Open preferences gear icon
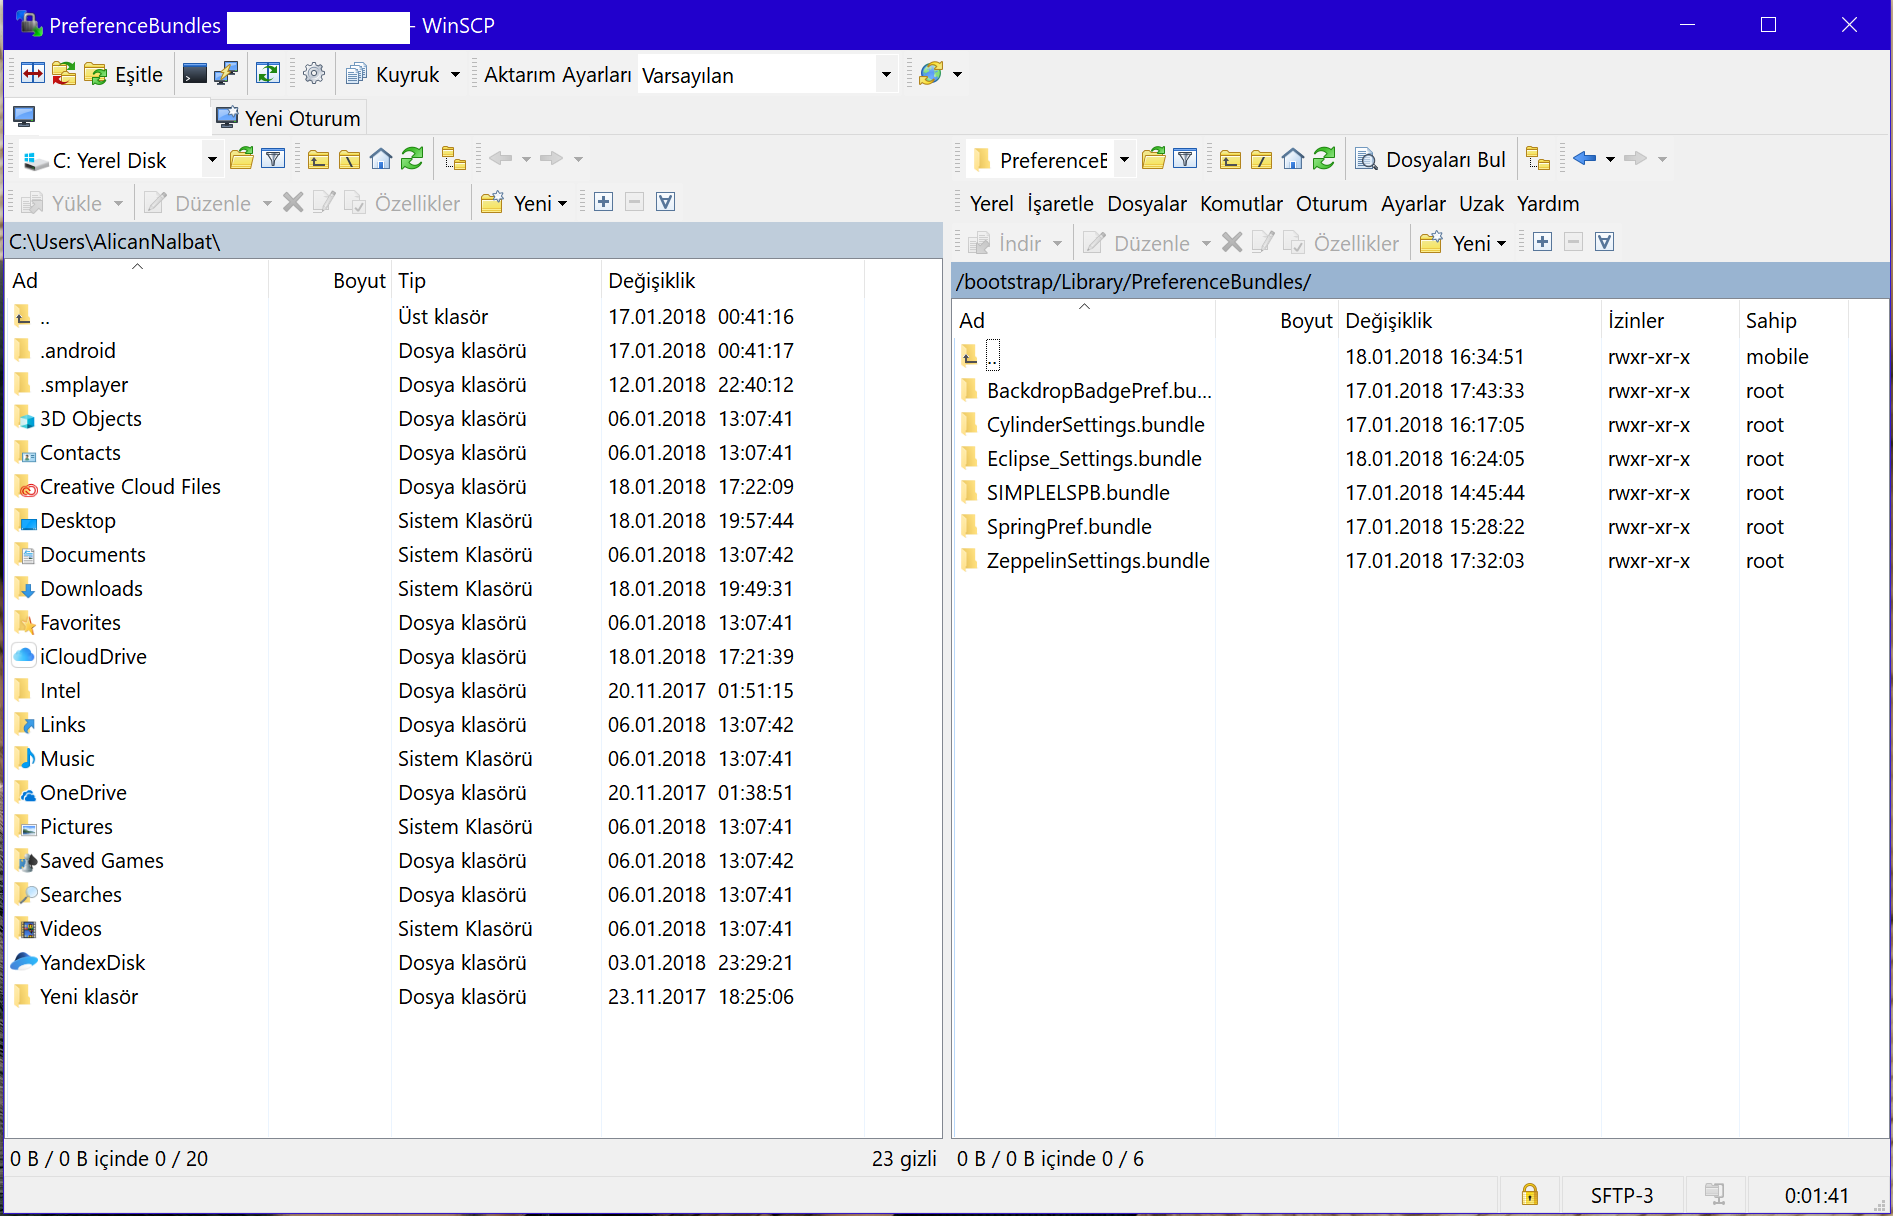Viewport: 1893px width, 1216px height. tap(314, 74)
